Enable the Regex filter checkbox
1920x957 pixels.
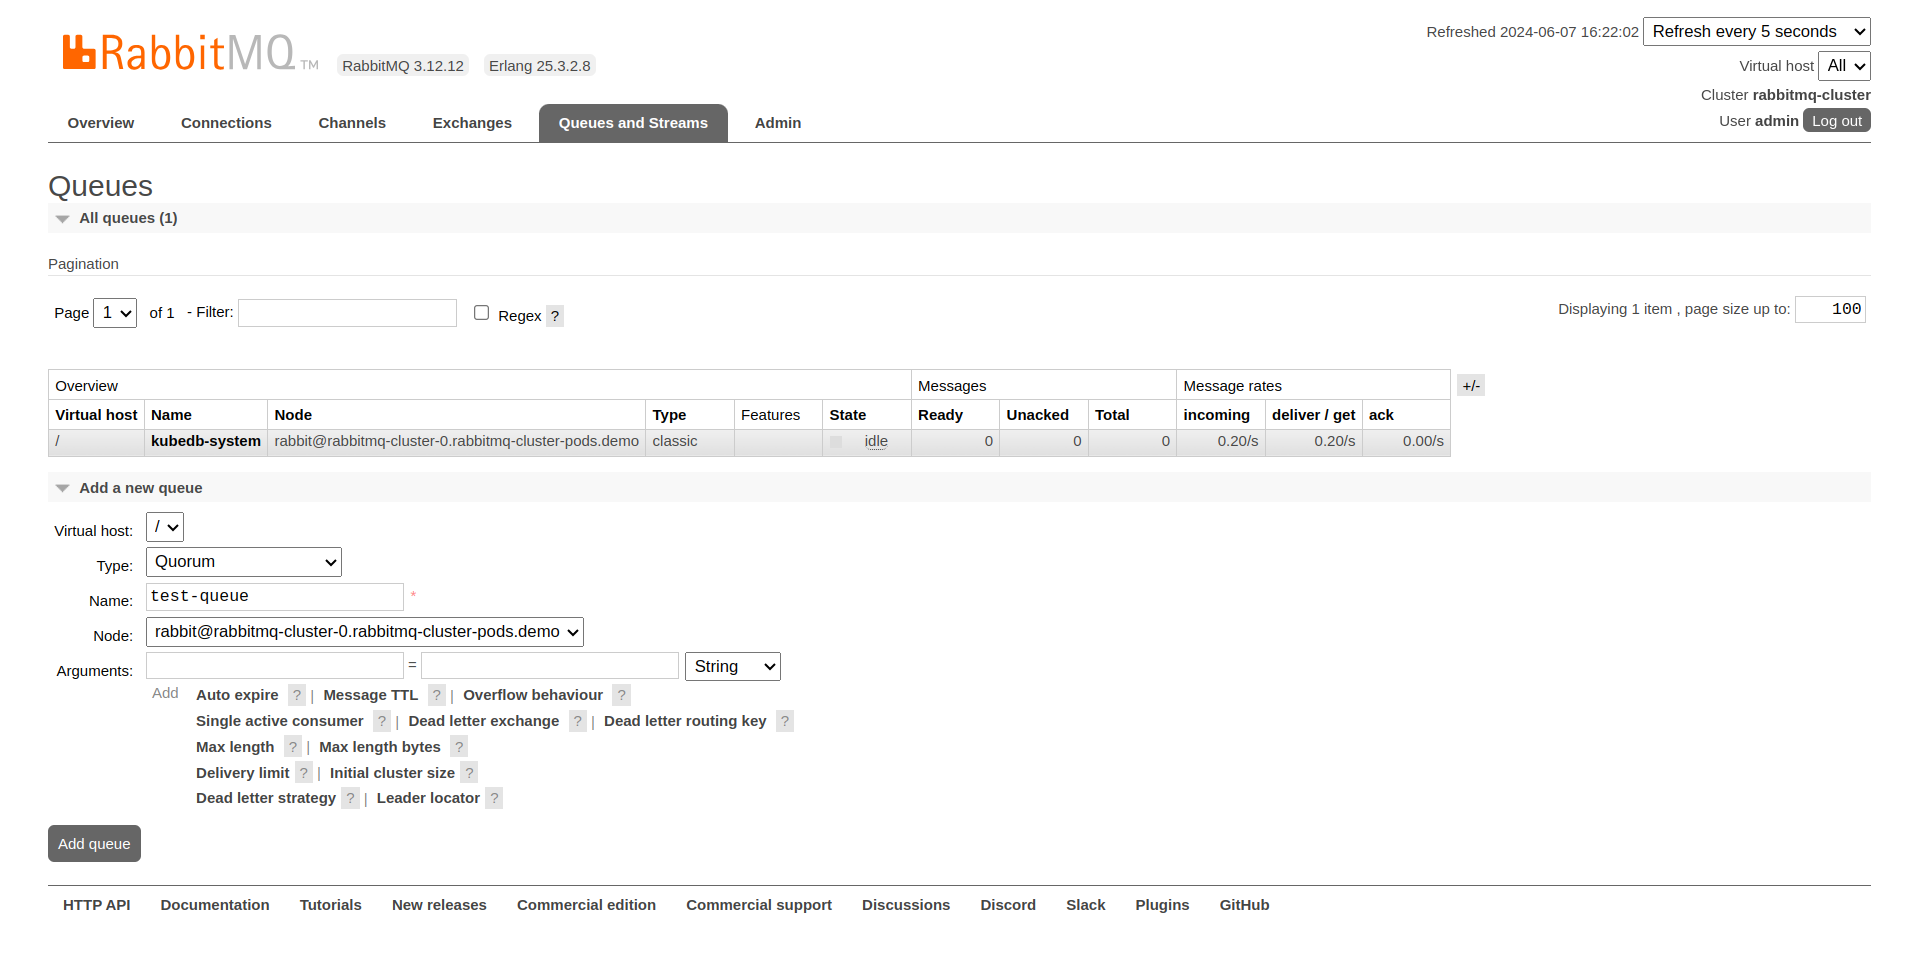(x=481, y=313)
